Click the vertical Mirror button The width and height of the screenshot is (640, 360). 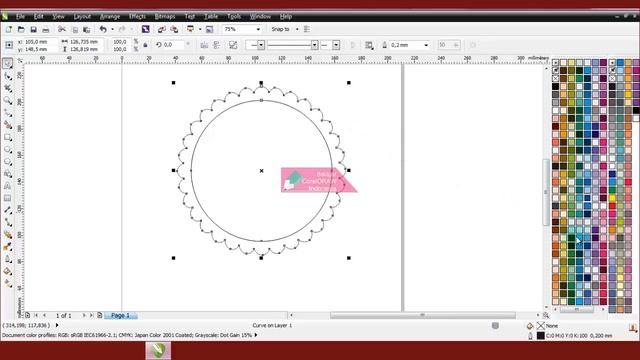217,45
